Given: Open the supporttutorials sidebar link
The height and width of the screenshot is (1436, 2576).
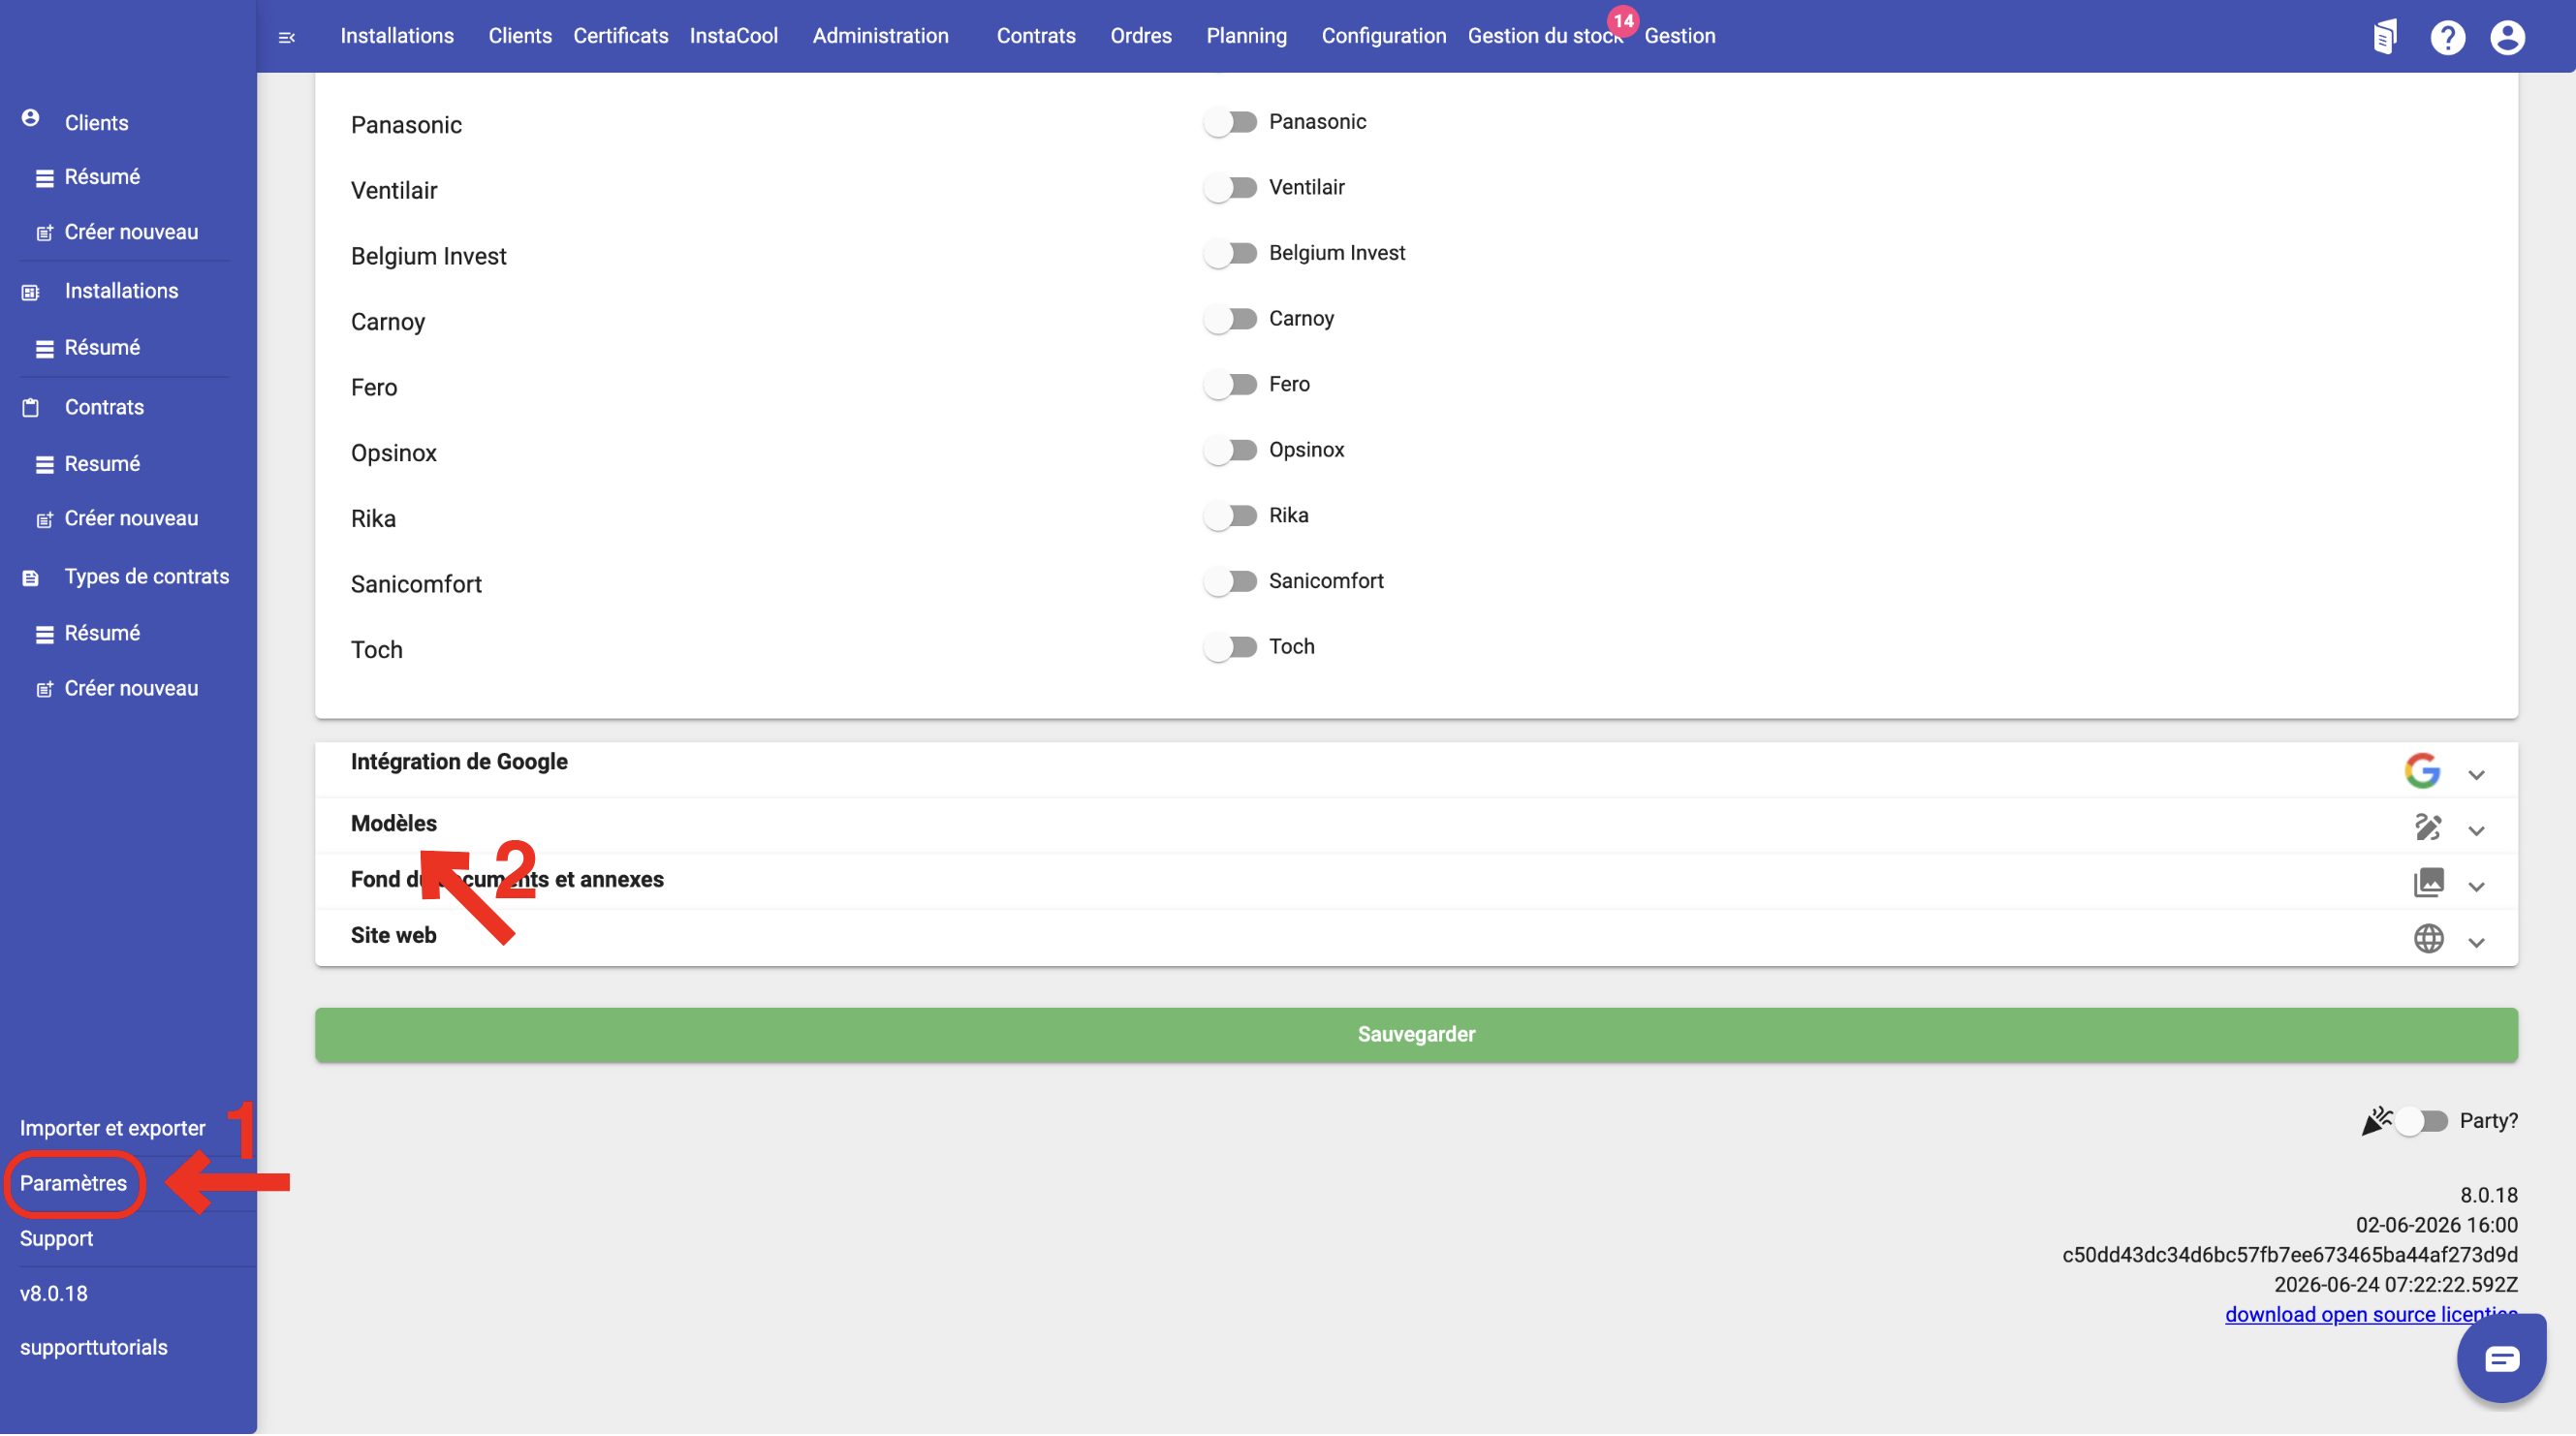Looking at the screenshot, I should (x=93, y=1348).
